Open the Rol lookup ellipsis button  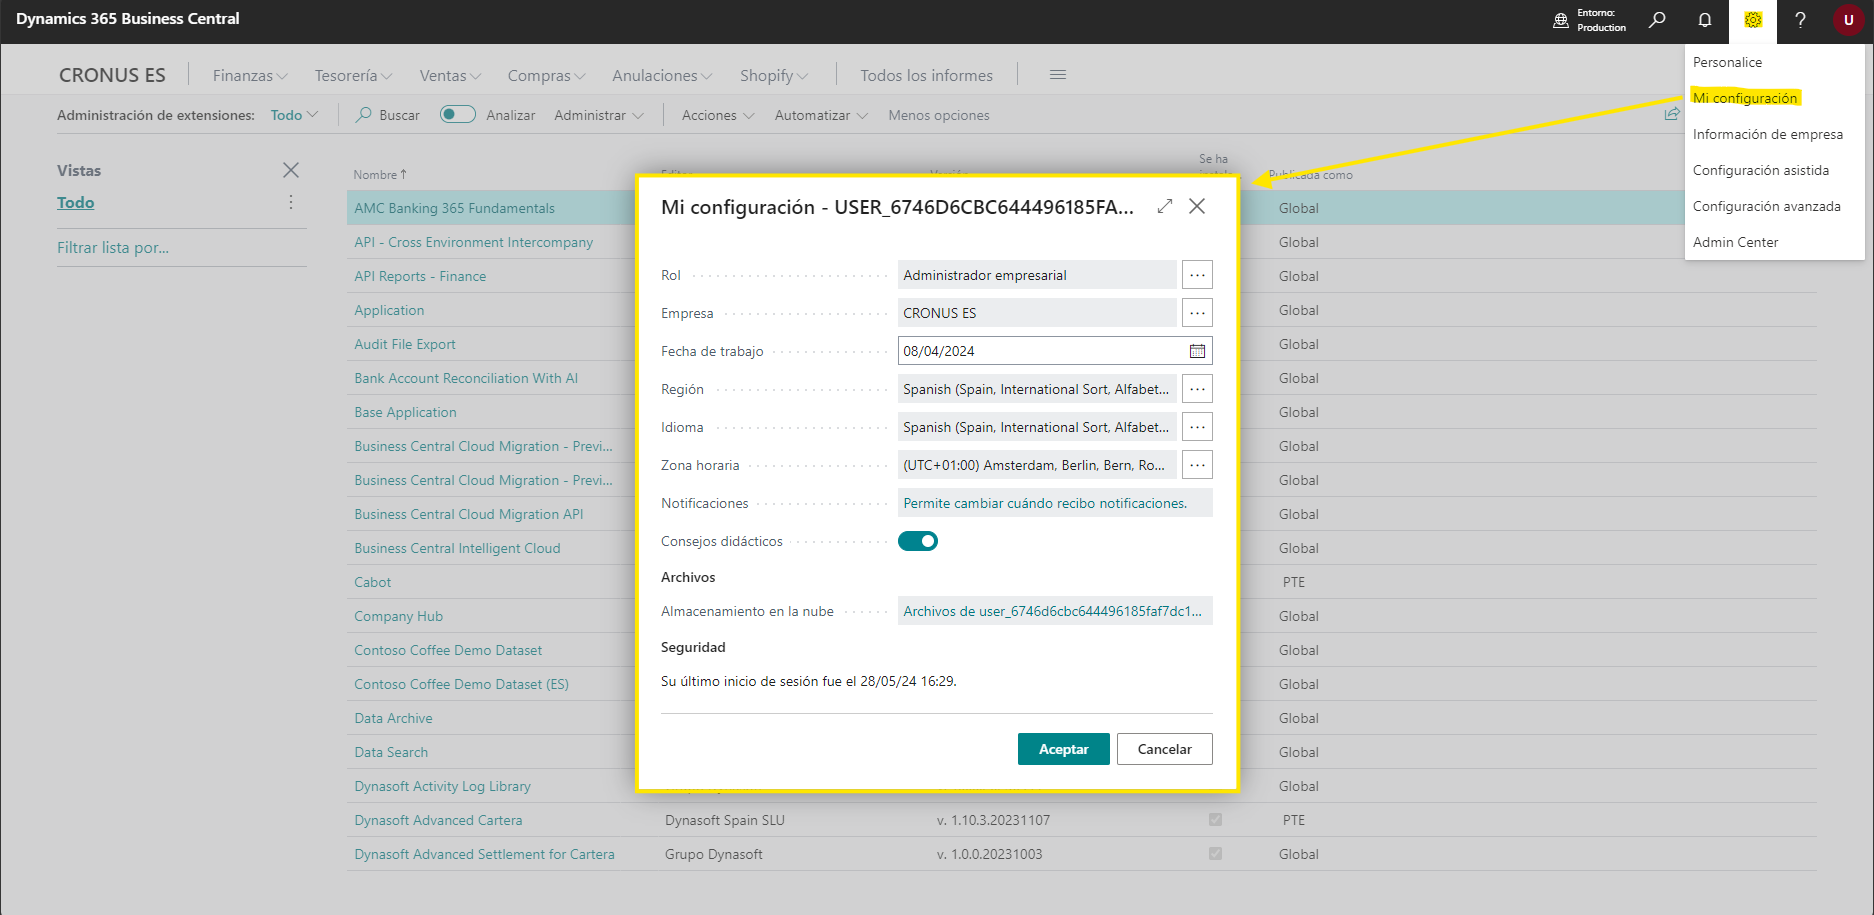pos(1197,275)
